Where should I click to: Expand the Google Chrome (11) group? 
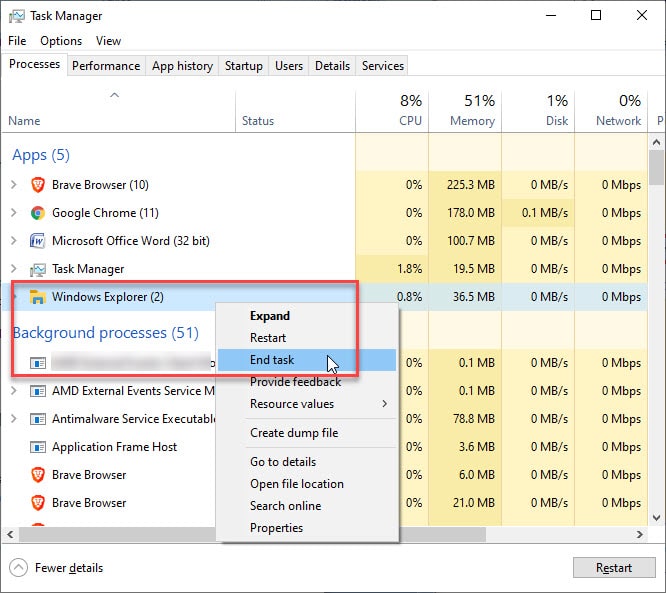tap(14, 213)
